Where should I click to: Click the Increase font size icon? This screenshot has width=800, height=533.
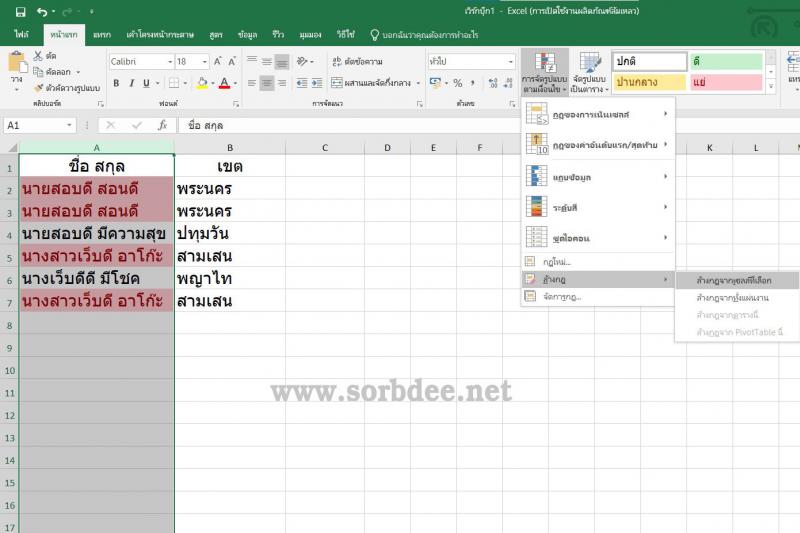[x=217, y=61]
